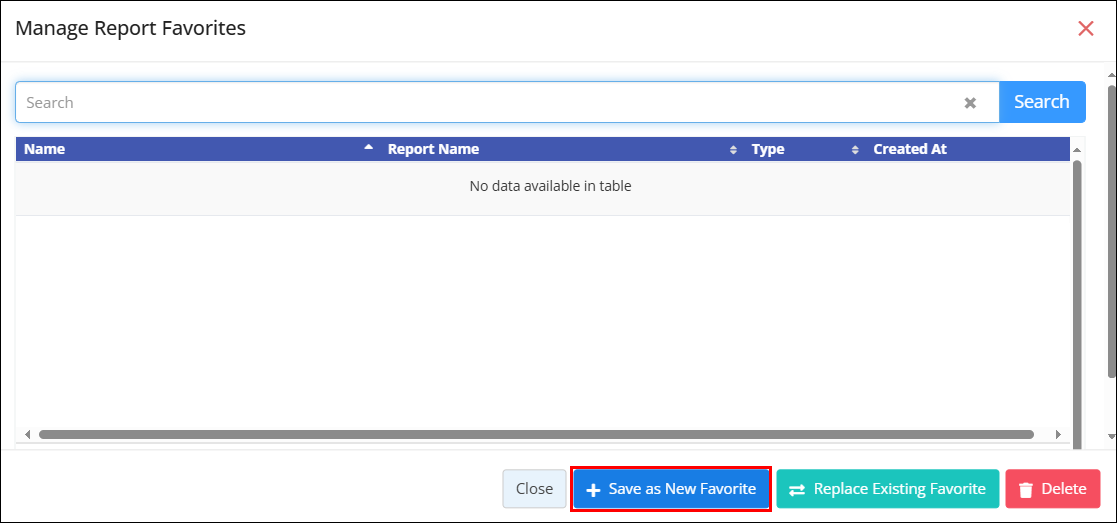Image resolution: width=1117 pixels, height=523 pixels.
Task: Click the blue Search button
Action: [x=1042, y=102]
